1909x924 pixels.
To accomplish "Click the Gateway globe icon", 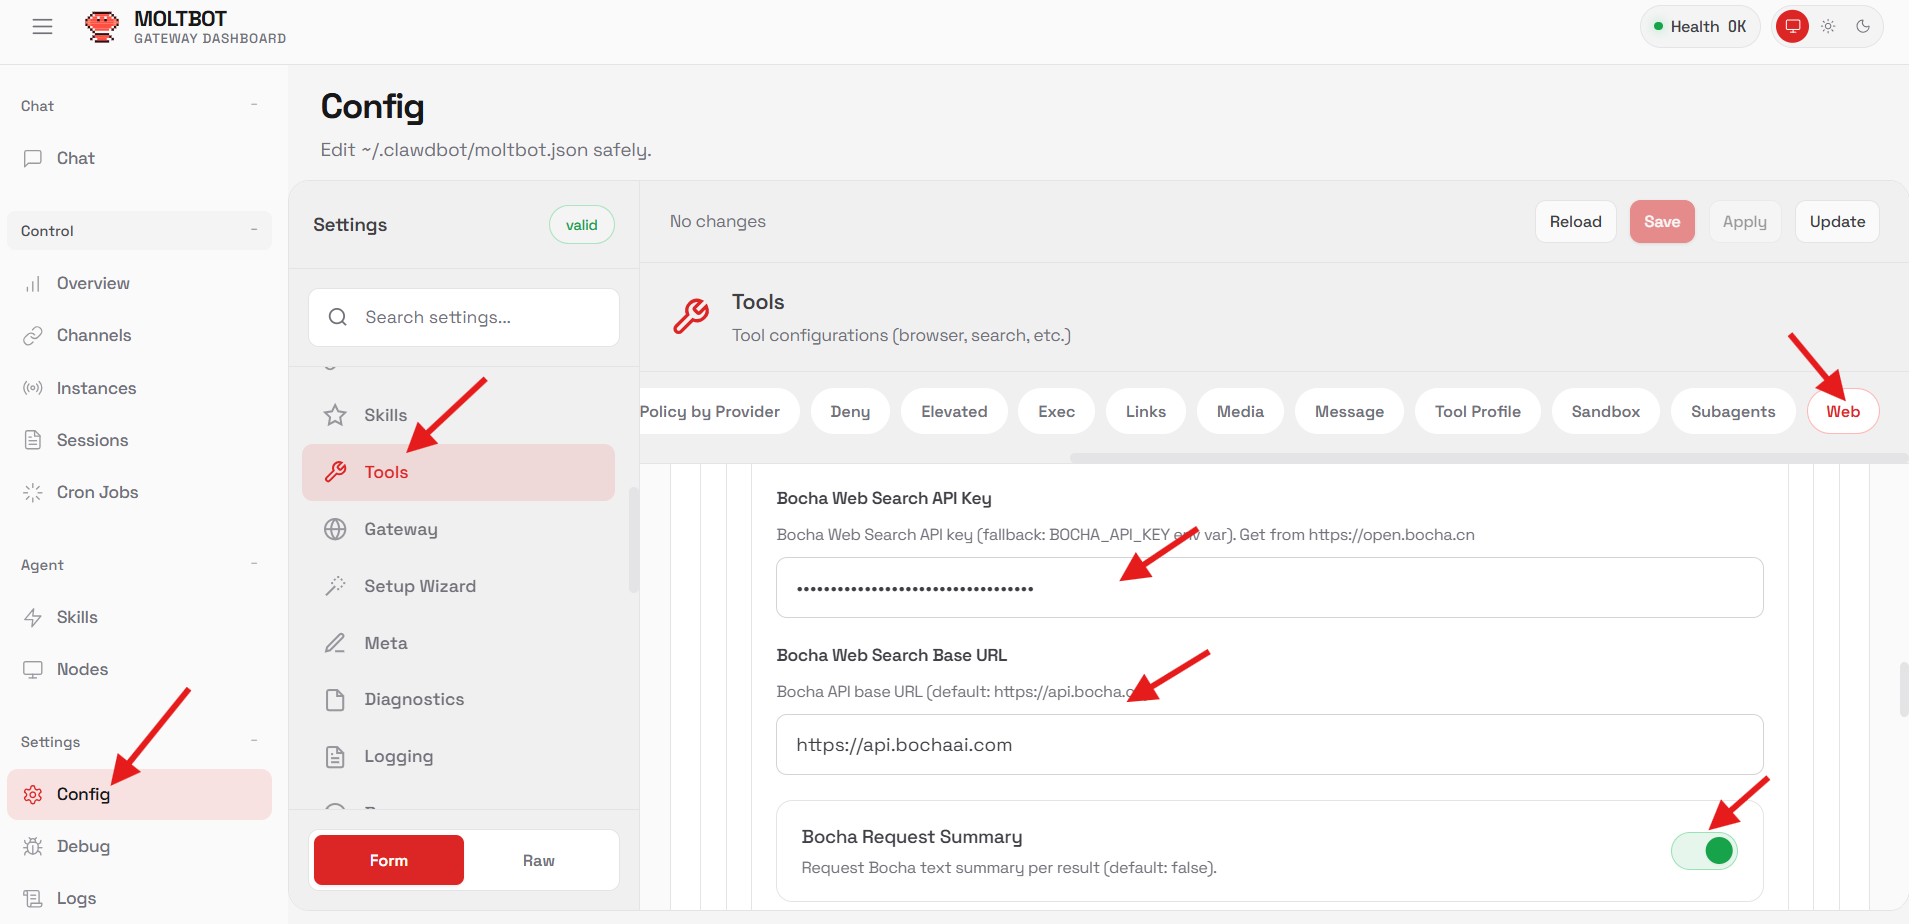I will coord(335,529).
